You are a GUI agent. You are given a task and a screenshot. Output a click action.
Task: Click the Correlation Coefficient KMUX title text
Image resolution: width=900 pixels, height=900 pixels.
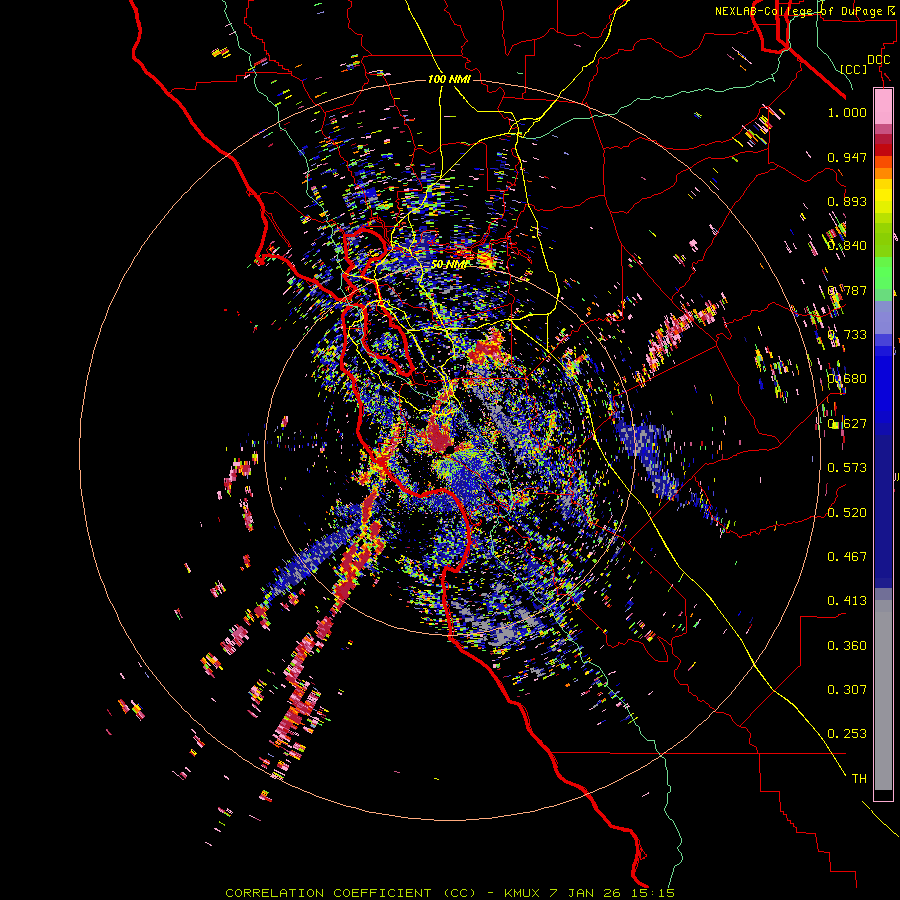point(449,893)
